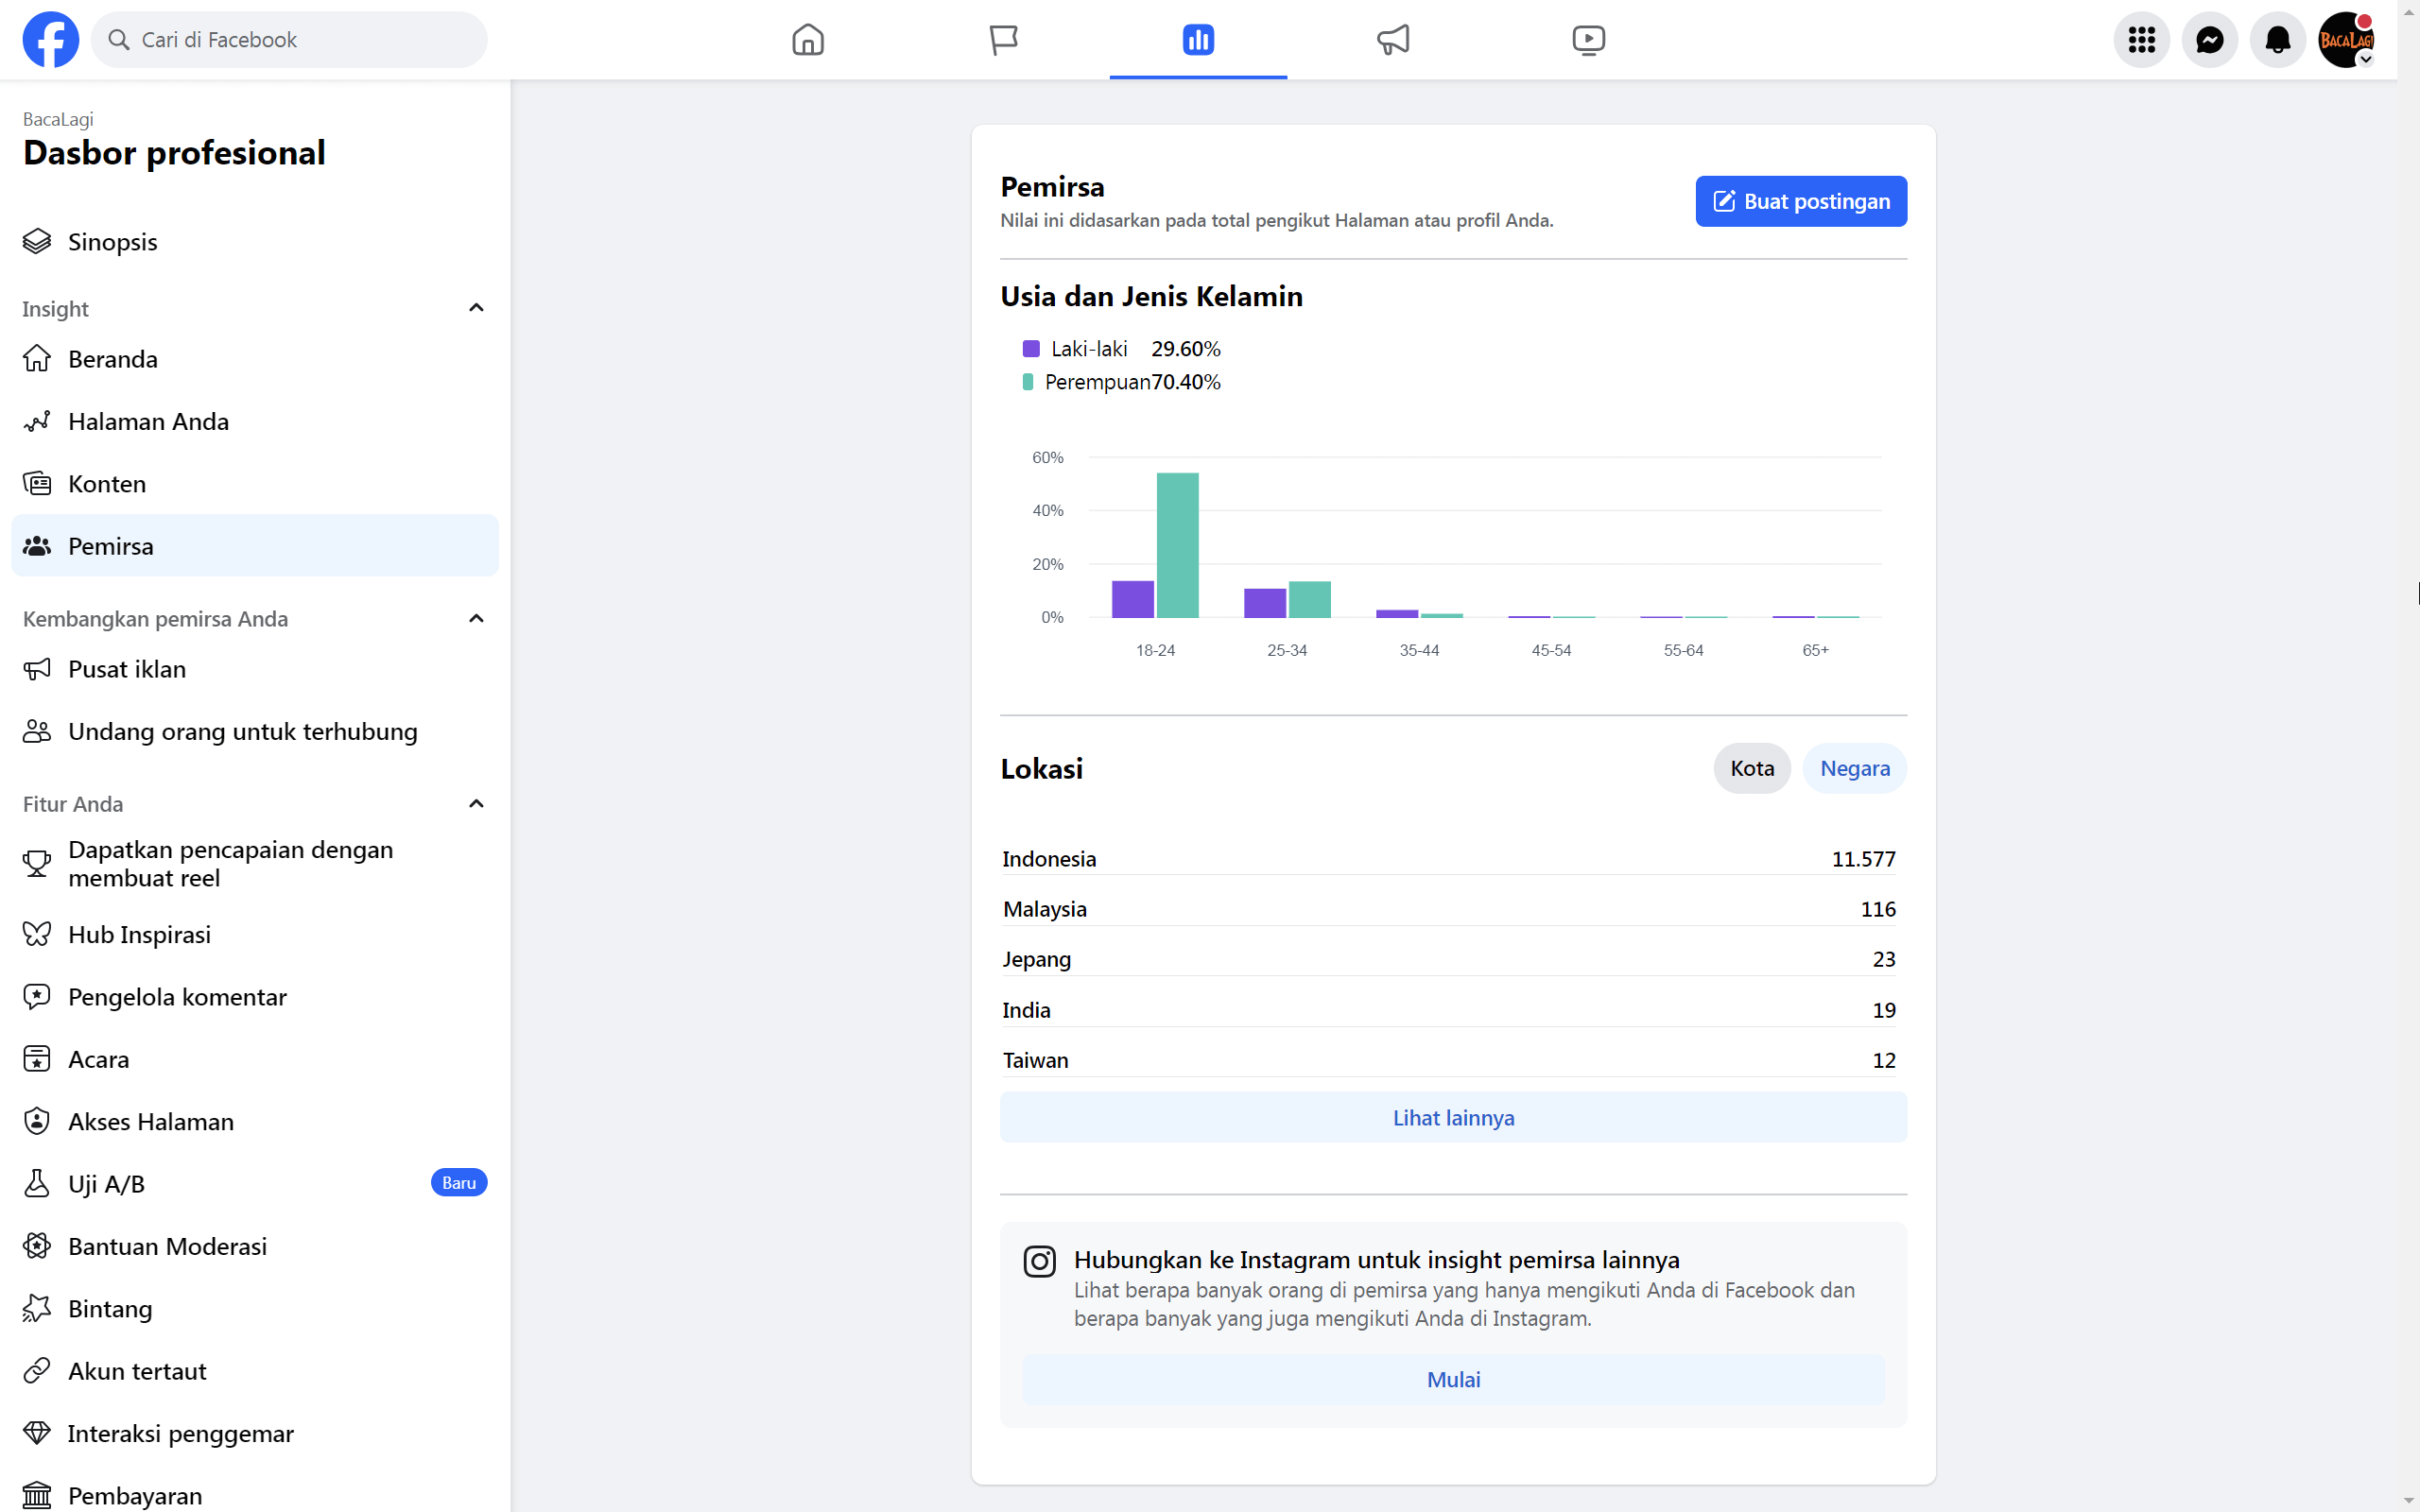Collapse the Fitur Anda section
This screenshot has width=2420, height=1512.
point(476,802)
